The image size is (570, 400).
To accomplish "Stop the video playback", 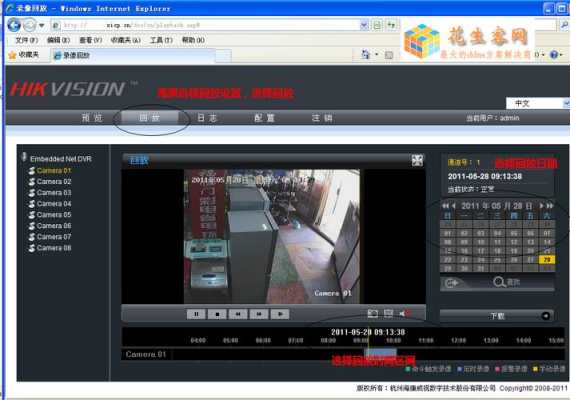I will click(x=217, y=314).
